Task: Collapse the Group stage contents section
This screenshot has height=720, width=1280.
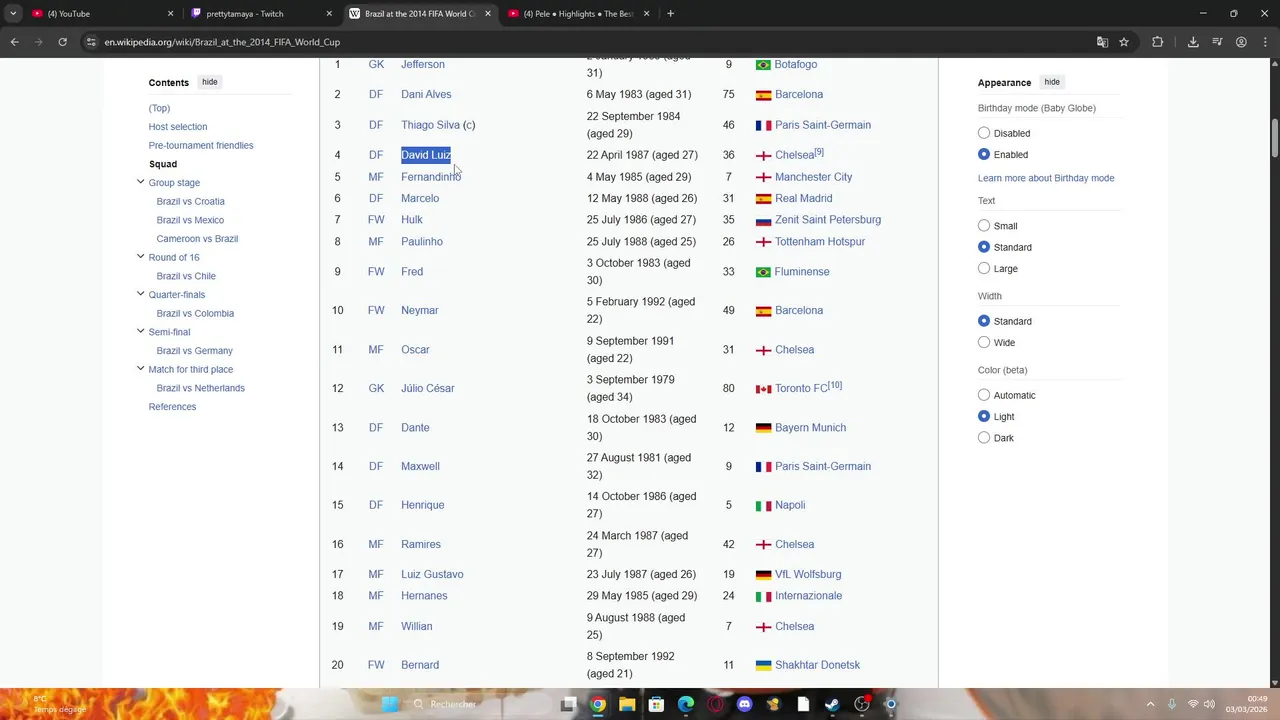Action: (140, 182)
